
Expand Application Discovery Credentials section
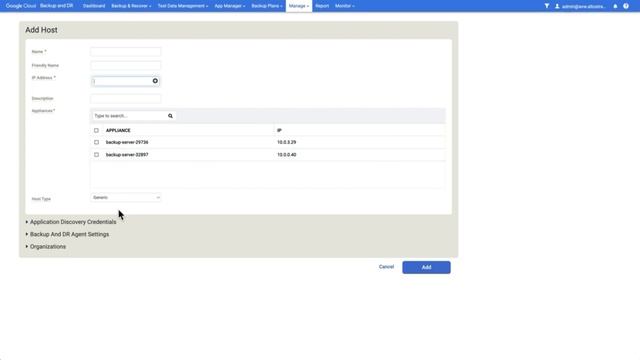point(71,222)
